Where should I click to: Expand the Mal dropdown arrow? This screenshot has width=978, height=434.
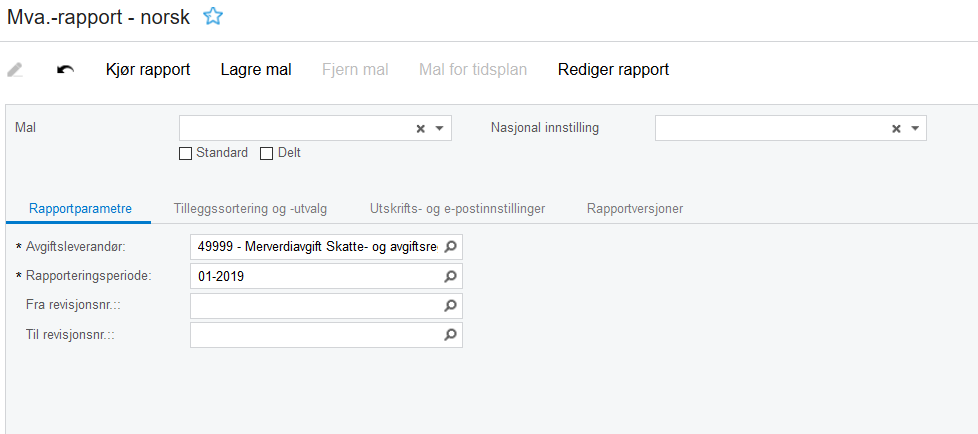click(439, 128)
